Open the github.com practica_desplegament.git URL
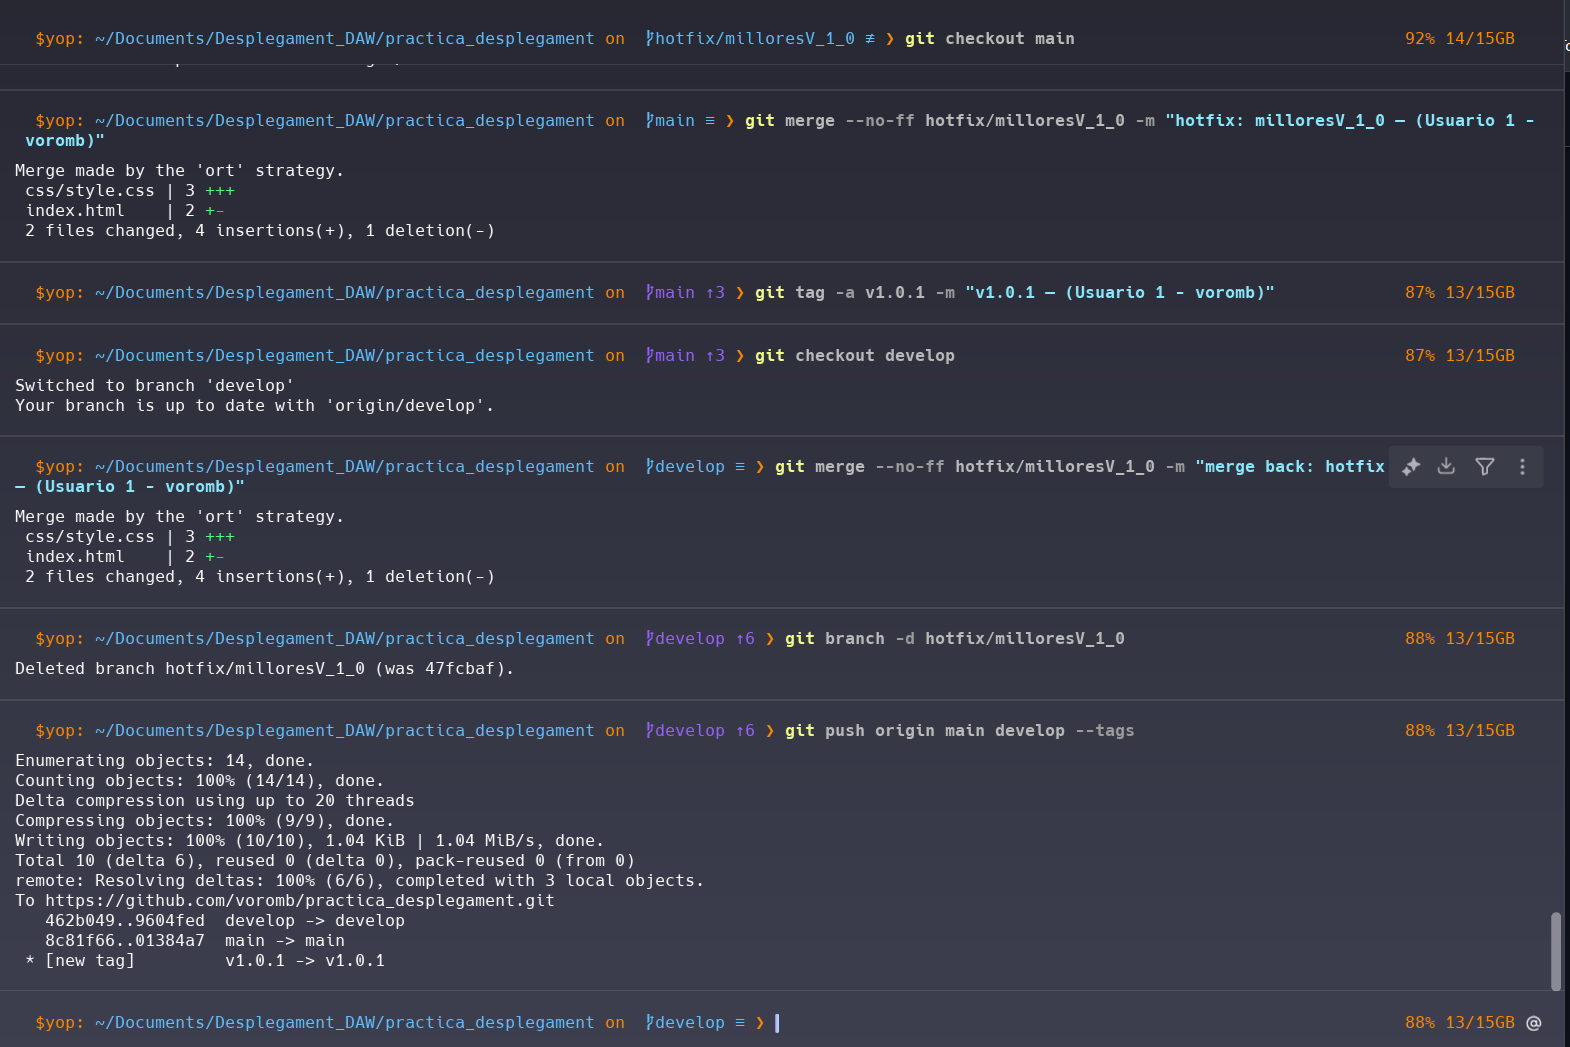Viewport: 1570px width, 1047px height. tap(299, 900)
